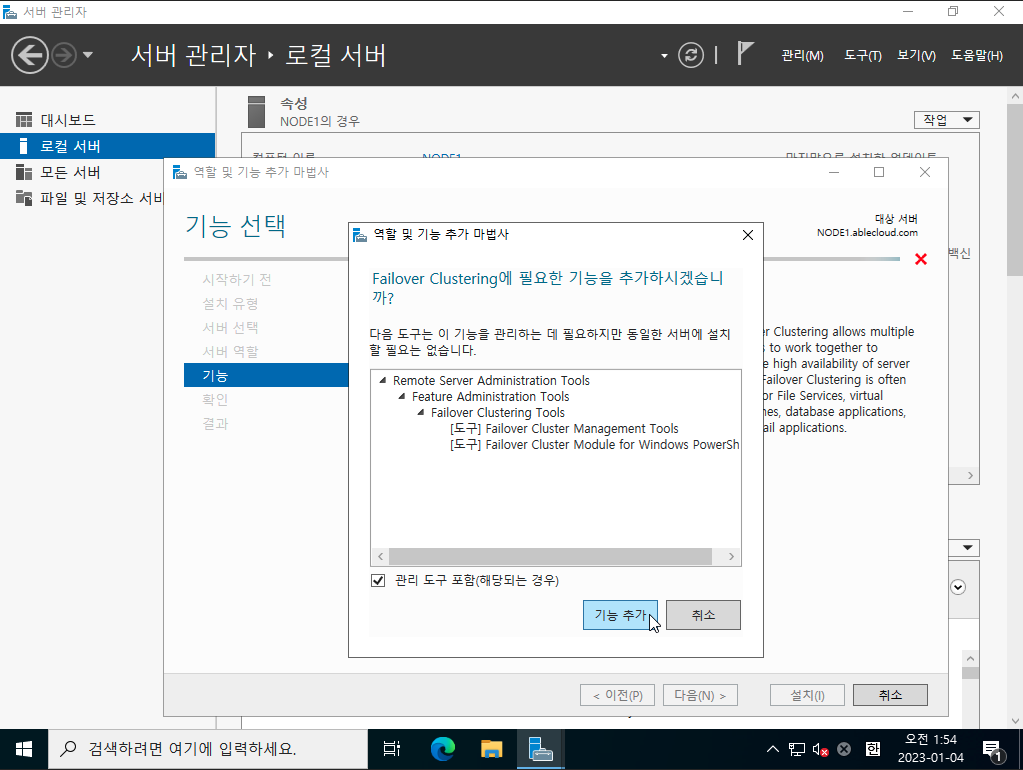1023x770 pixels.
Task: Click the red X icon in the wizard
Action: coord(921,259)
